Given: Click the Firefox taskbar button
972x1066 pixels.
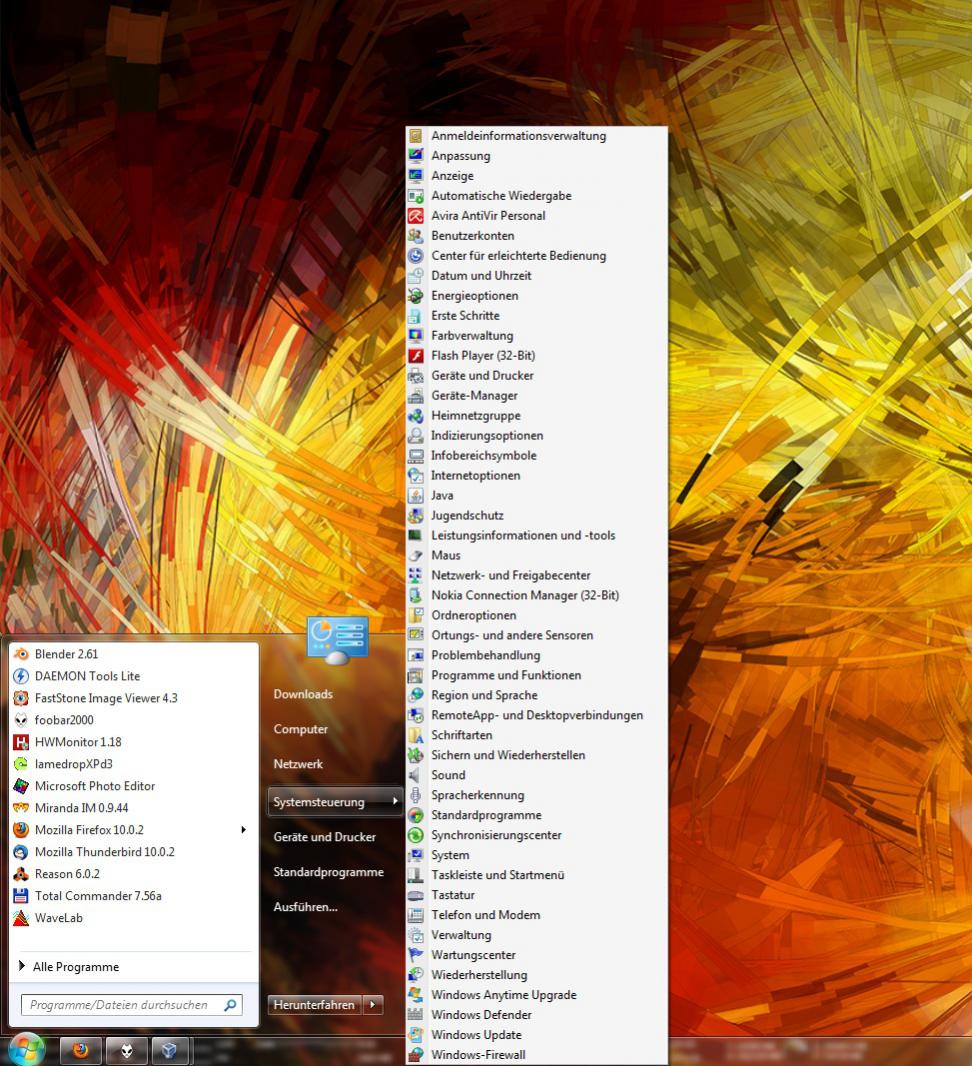Looking at the screenshot, I should pos(81,1051).
